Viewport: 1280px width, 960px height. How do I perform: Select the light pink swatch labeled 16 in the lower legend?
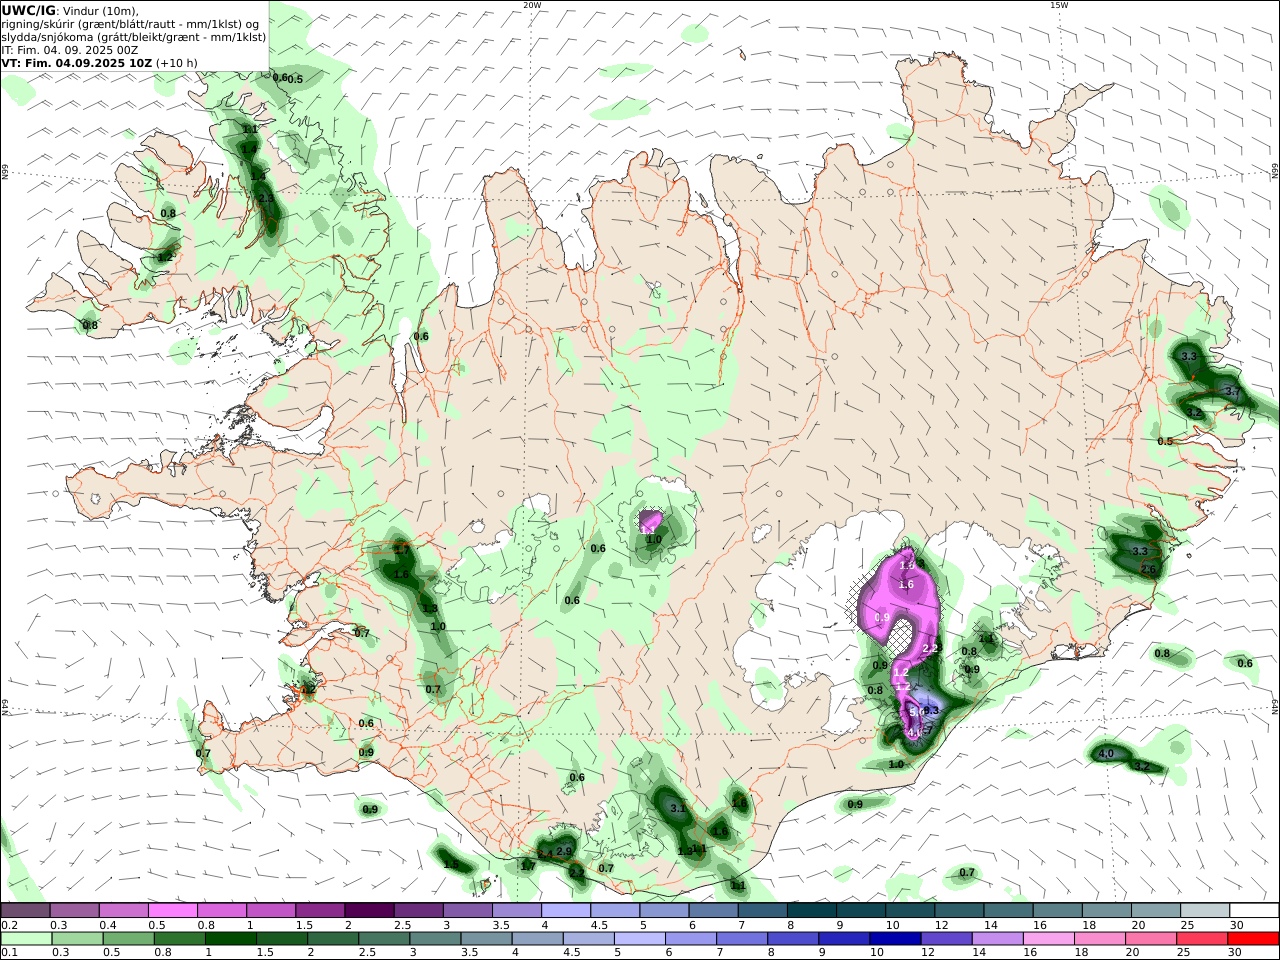point(1049,939)
